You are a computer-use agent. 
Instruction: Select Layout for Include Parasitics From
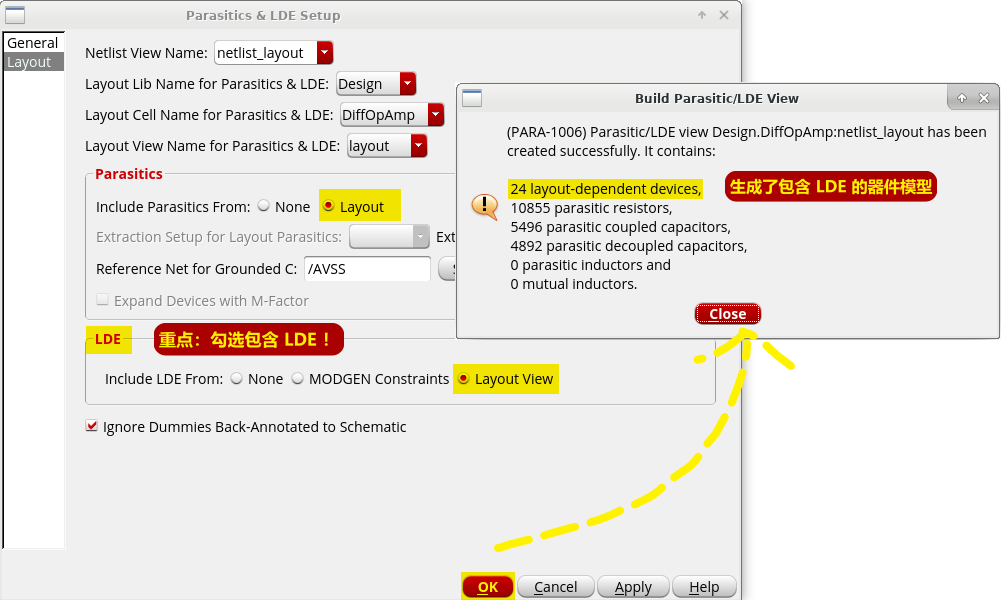pyautogui.click(x=328, y=206)
